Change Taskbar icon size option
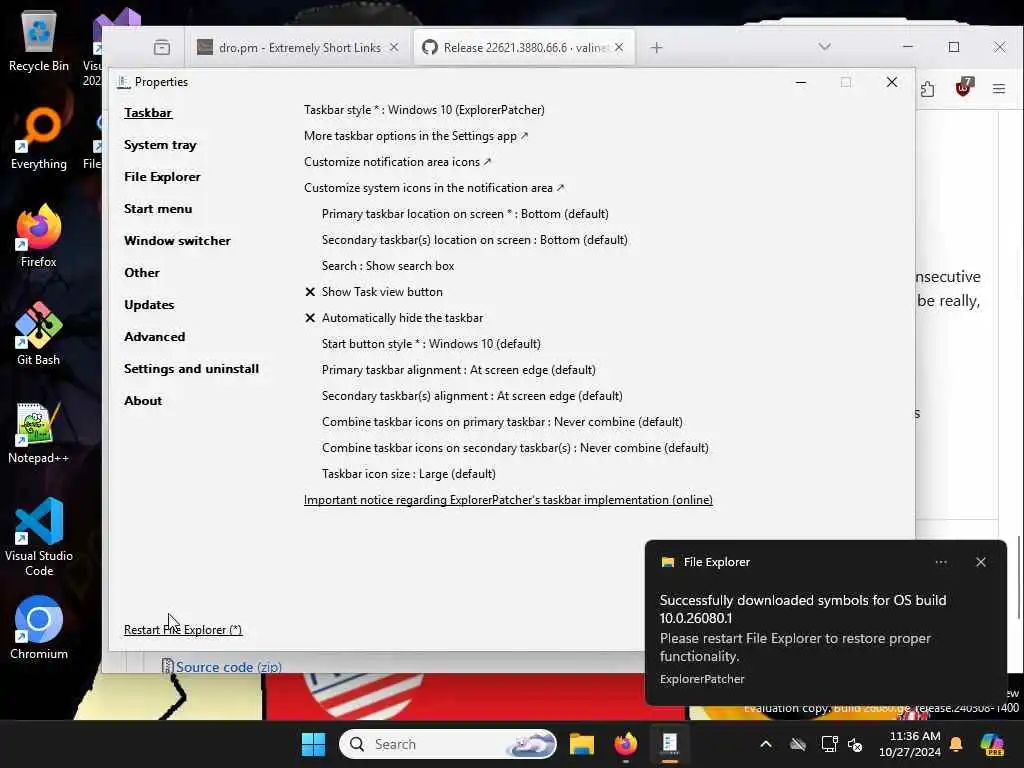Image resolution: width=1024 pixels, height=768 pixels. click(409, 474)
